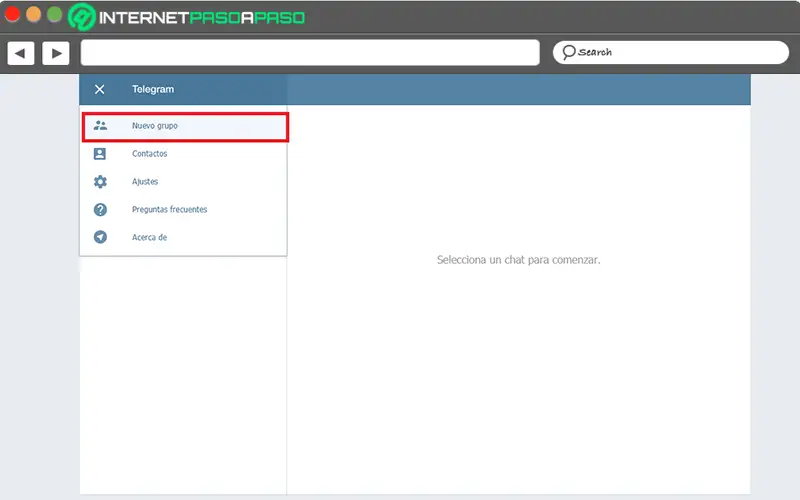
Task: Click the orange window minimize dot
Action: [34, 14]
